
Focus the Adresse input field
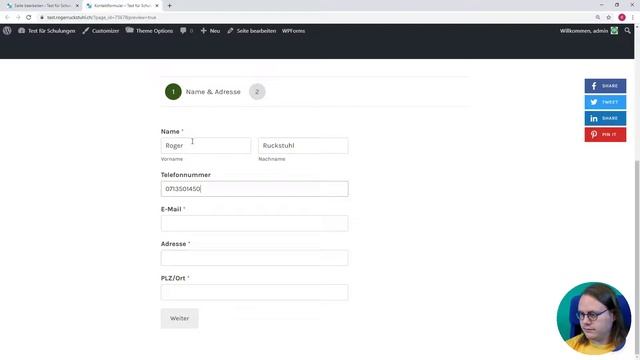(255, 258)
